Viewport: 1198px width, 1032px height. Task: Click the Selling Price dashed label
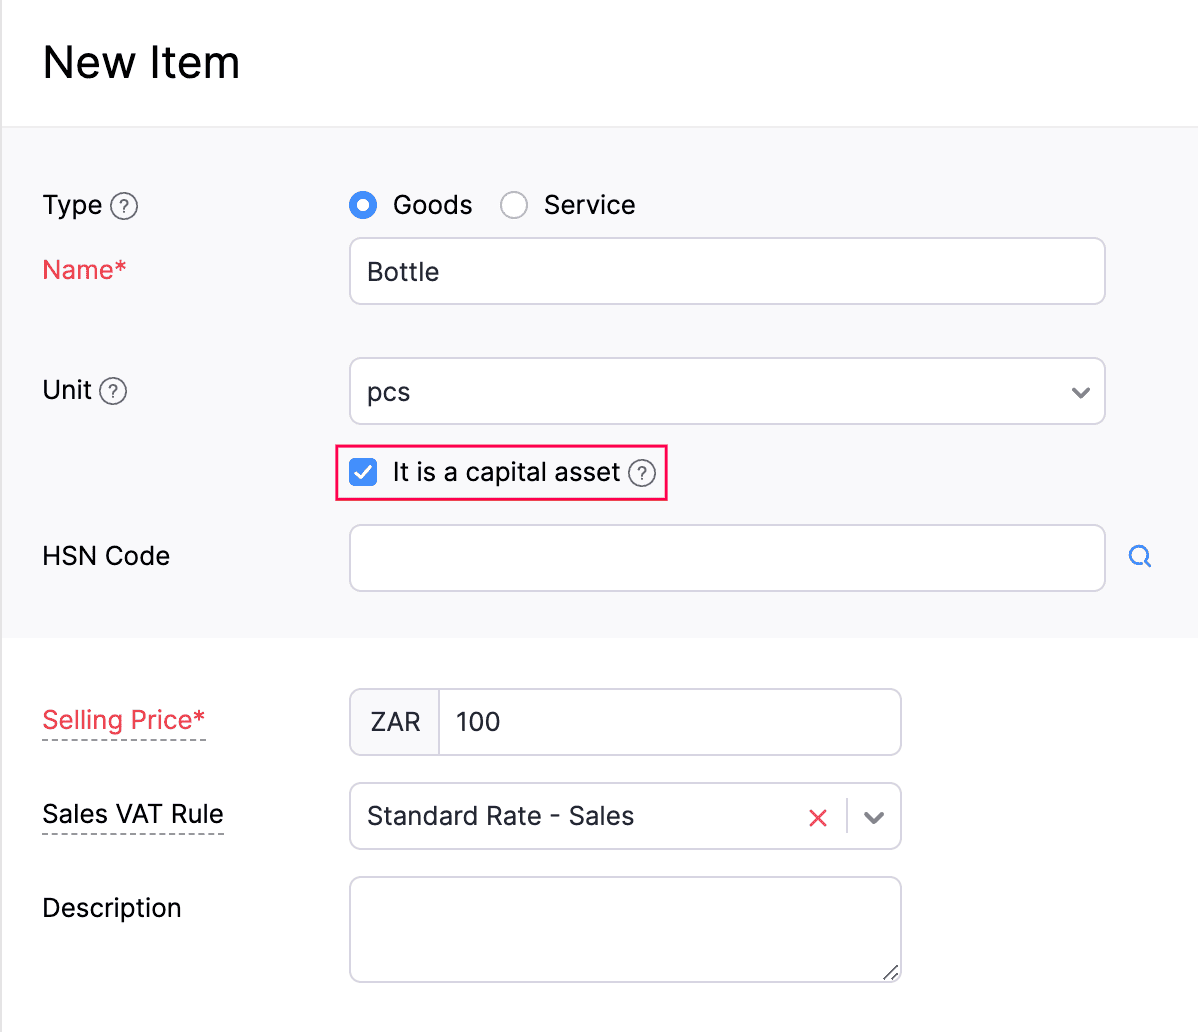pyautogui.click(x=123, y=720)
